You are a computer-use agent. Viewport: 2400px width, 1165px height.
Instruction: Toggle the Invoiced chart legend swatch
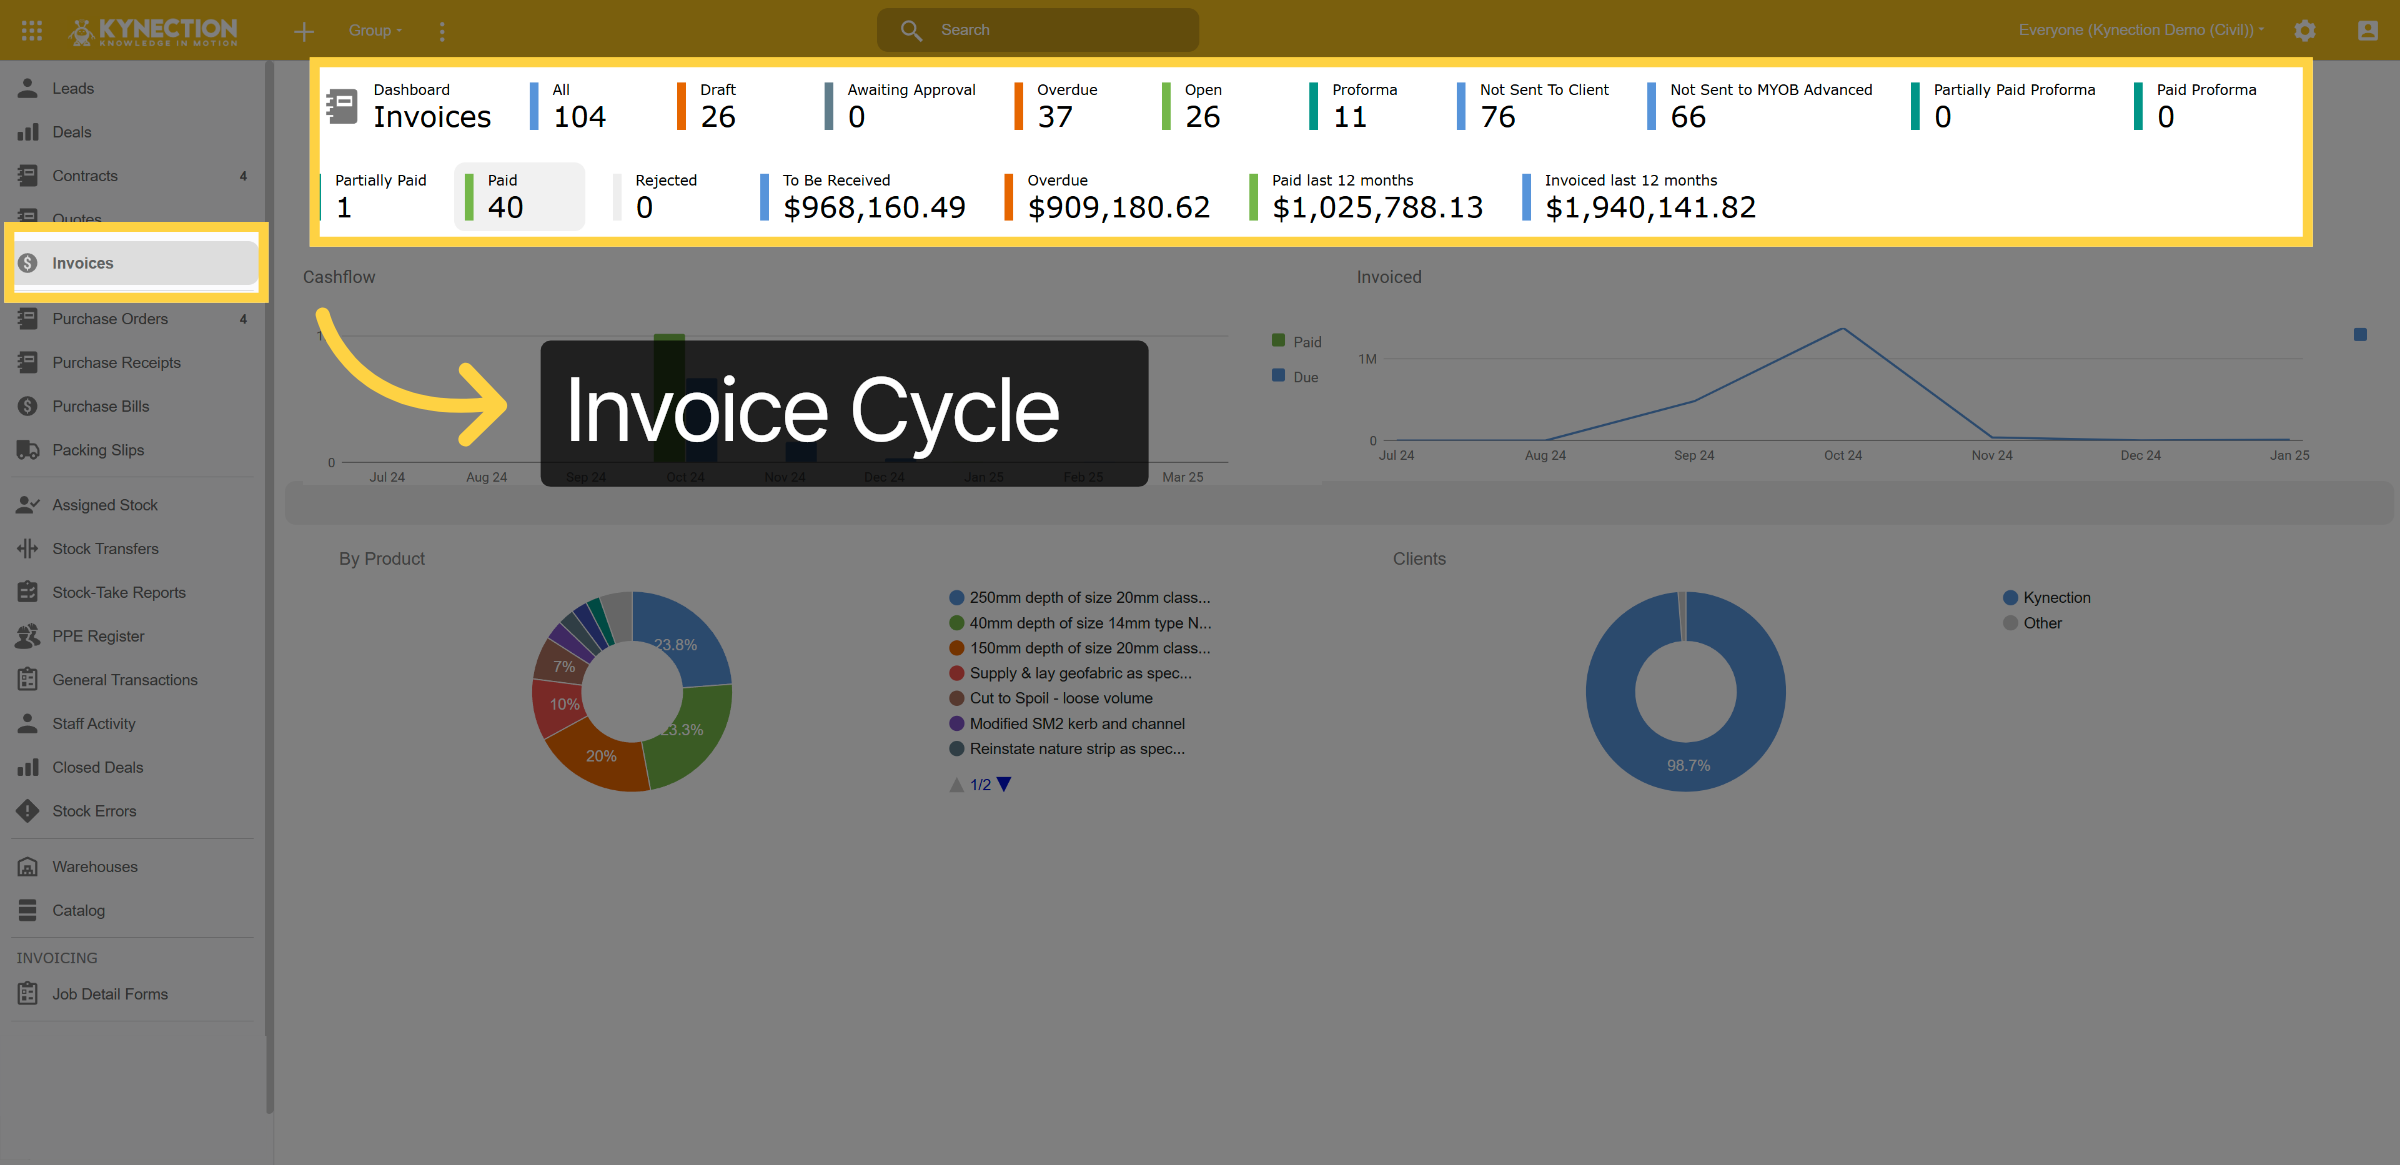pyautogui.click(x=2360, y=335)
